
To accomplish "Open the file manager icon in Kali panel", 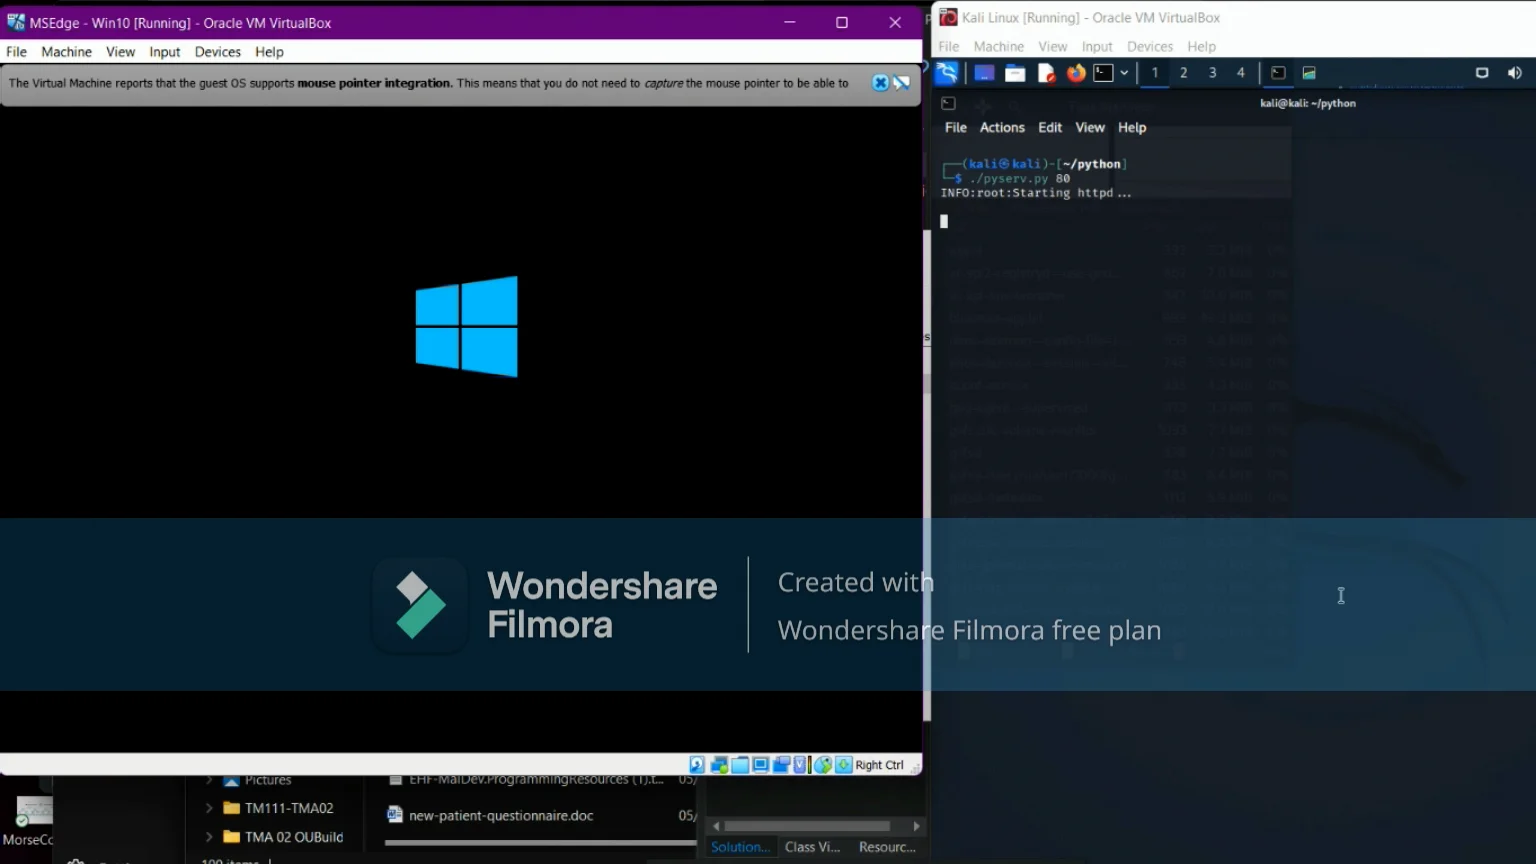I will click(x=1015, y=73).
